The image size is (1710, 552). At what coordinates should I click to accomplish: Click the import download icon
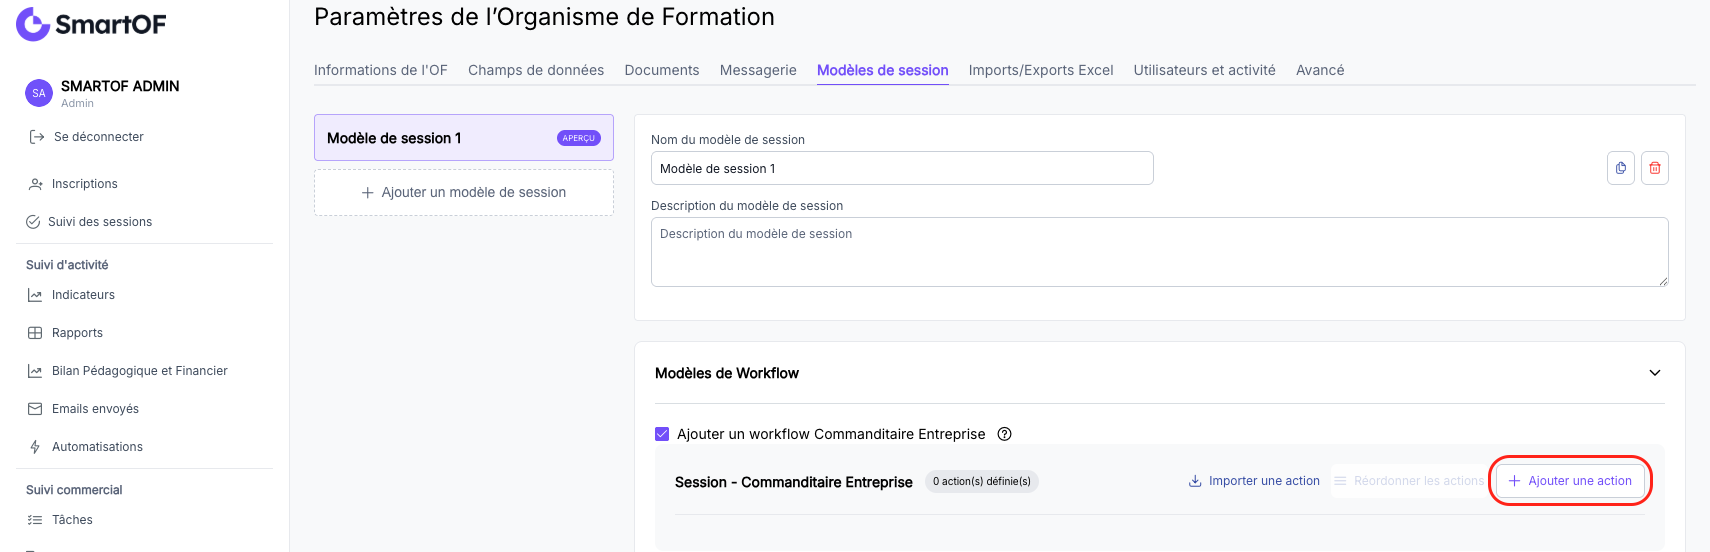[1195, 481]
